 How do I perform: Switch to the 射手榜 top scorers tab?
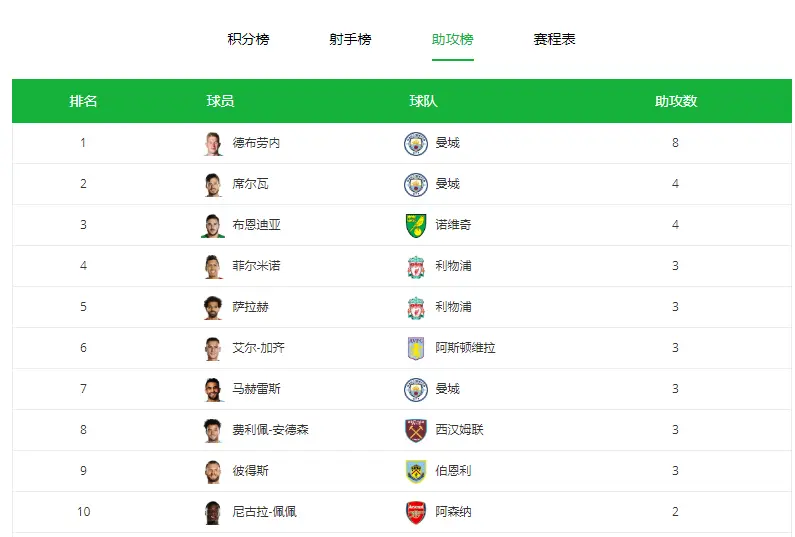point(350,39)
